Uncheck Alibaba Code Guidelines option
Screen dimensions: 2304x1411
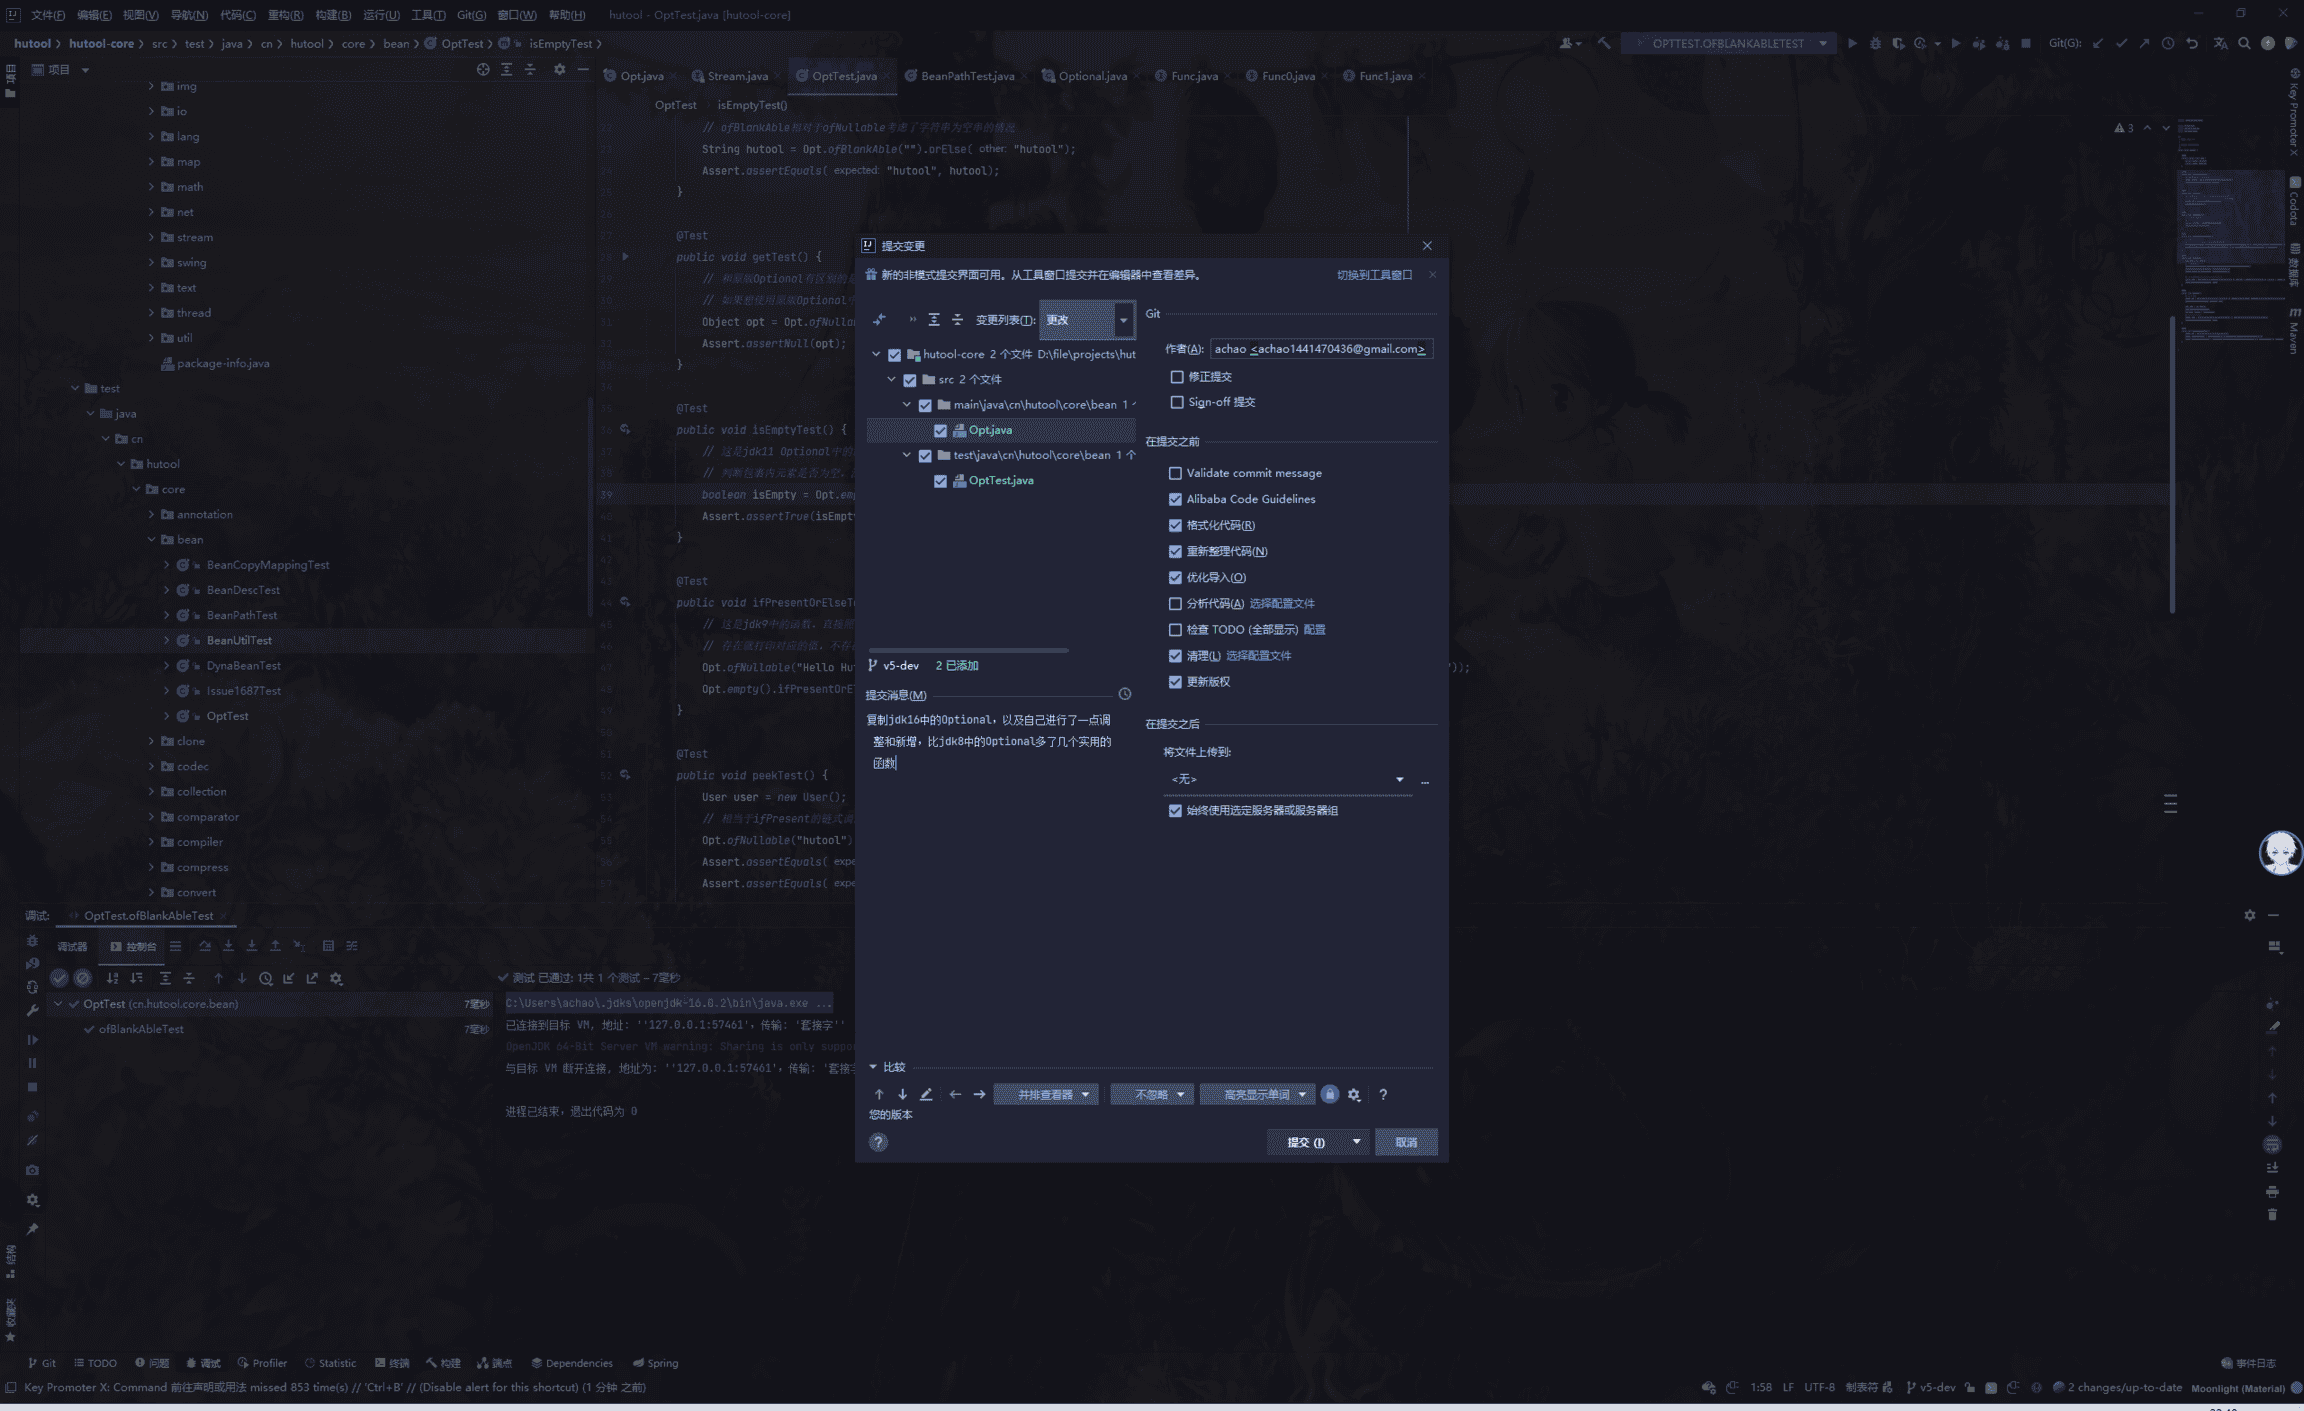point(1175,499)
